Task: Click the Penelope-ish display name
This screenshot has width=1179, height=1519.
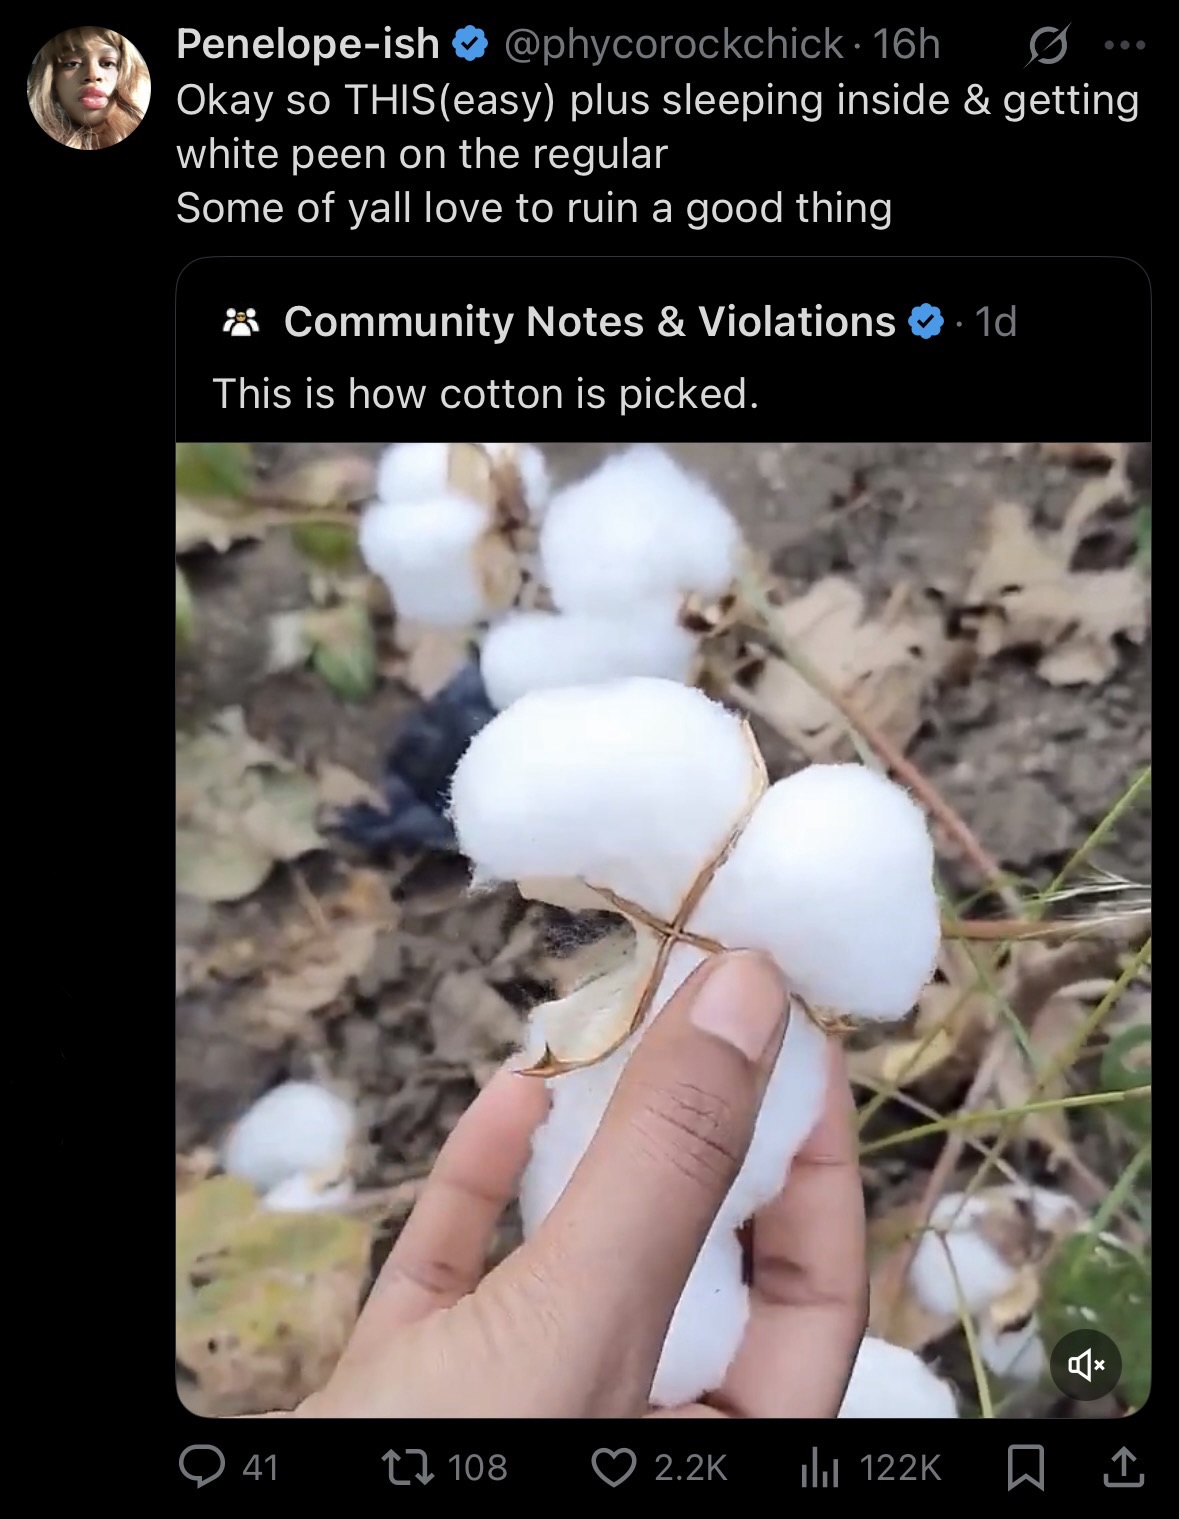Action: pos(307,44)
